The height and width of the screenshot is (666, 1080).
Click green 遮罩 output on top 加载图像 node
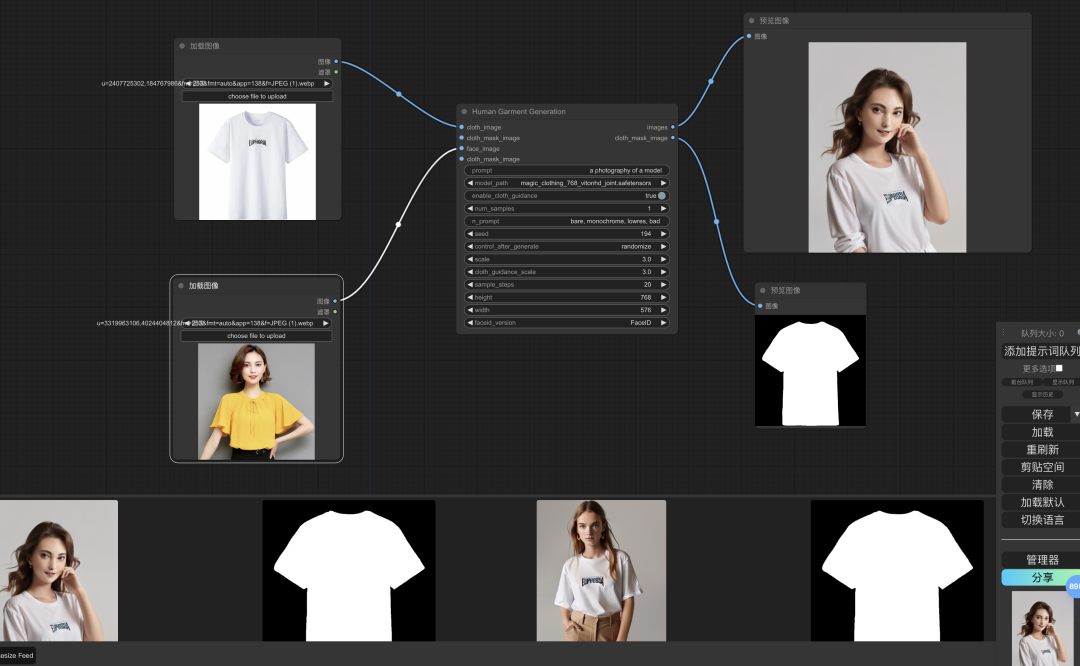(x=336, y=72)
